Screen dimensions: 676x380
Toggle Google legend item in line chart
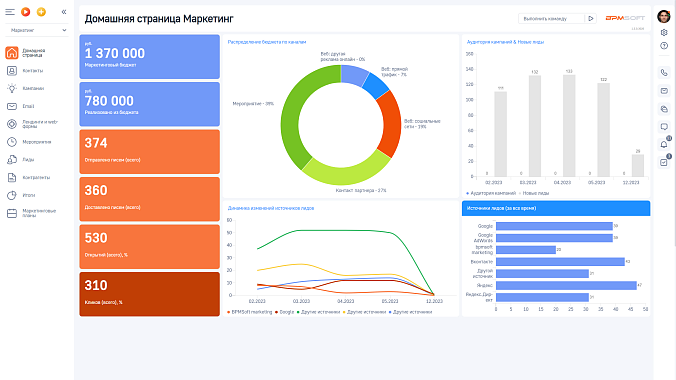[285, 312]
